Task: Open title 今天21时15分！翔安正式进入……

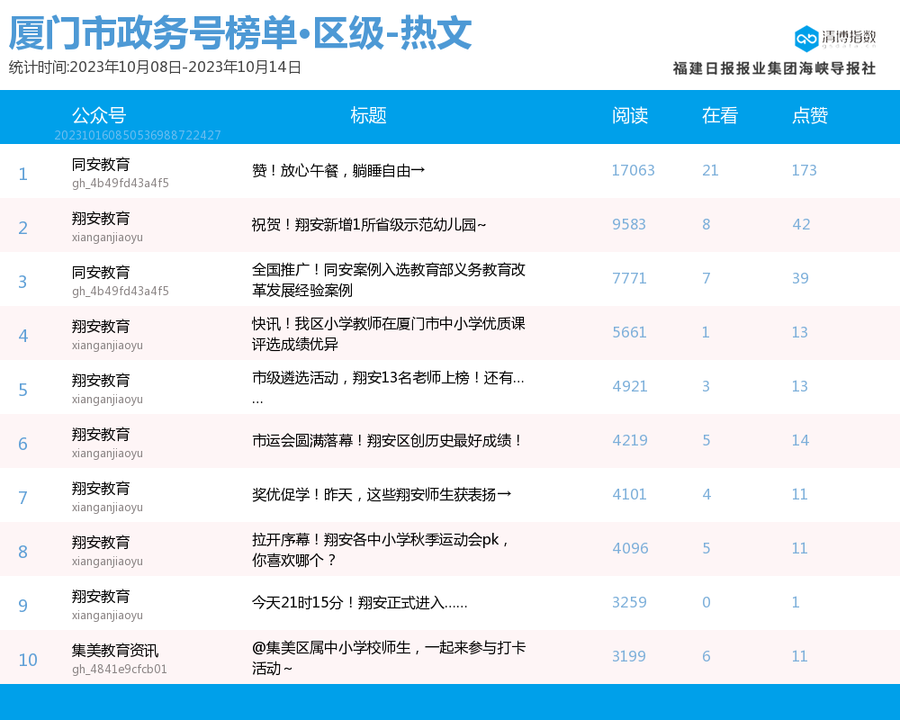Action: tap(360, 602)
